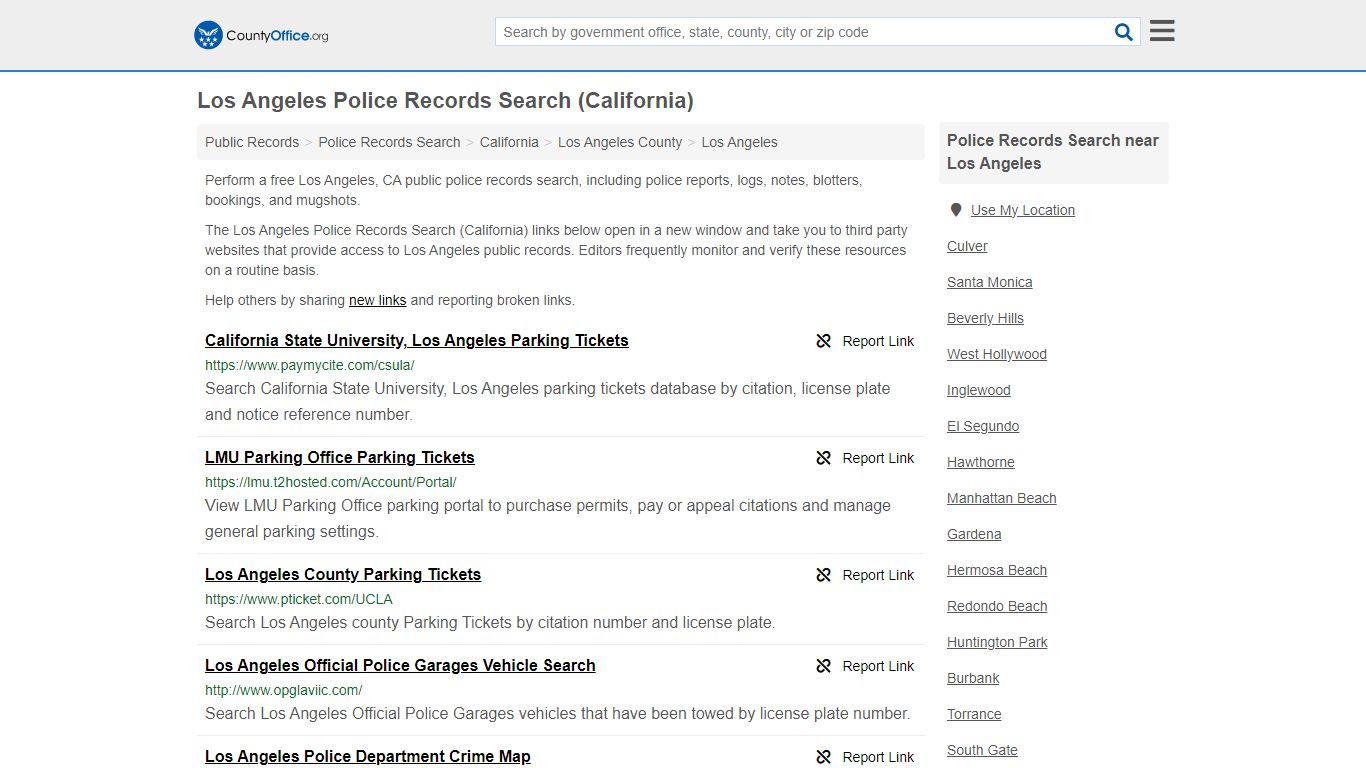Open the paymycite.com/csula URL
This screenshot has height=768, width=1366.
(x=309, y=365)
